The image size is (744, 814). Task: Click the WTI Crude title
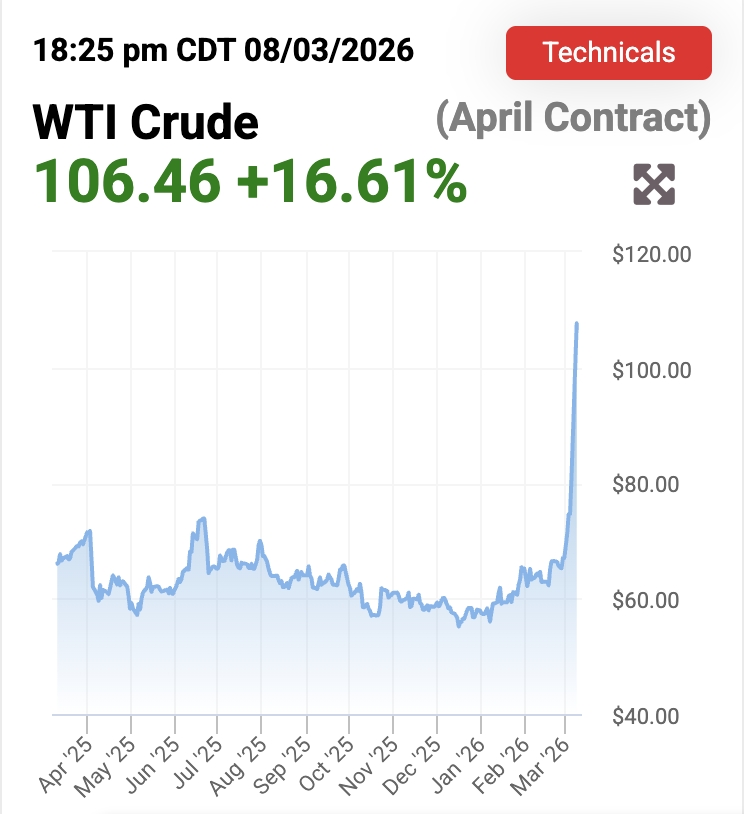(146, 123)
